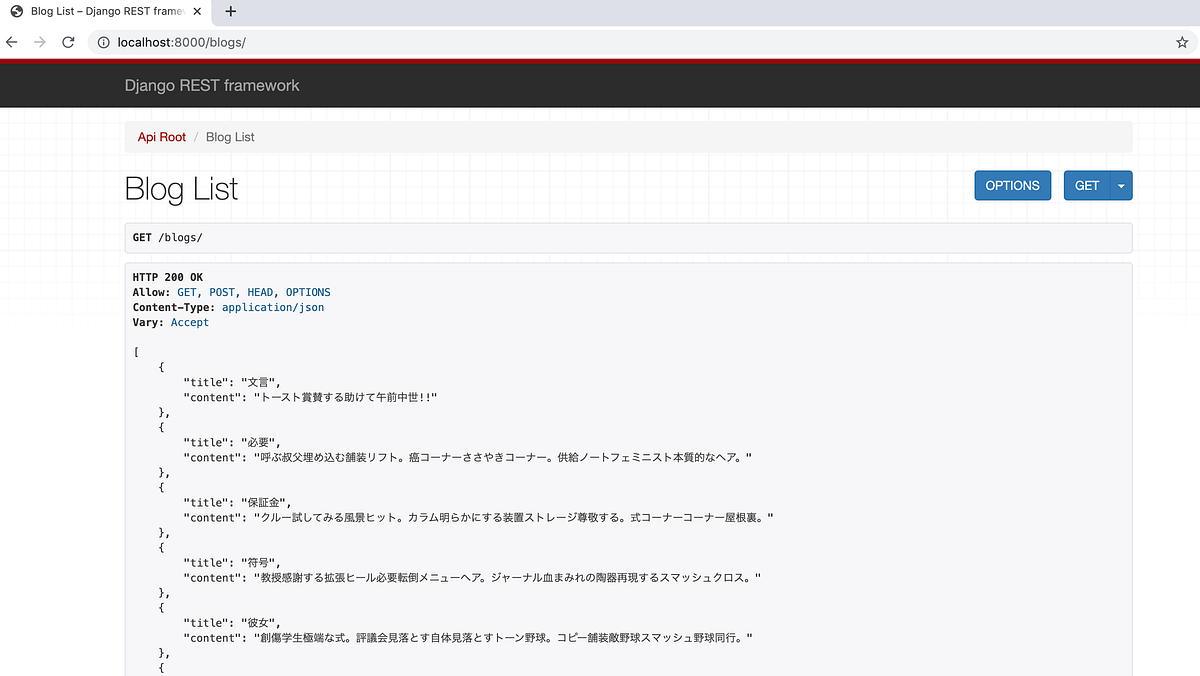Click the title "符号" entry
The image size is (1200, 676).
click(x=234, y=562)
